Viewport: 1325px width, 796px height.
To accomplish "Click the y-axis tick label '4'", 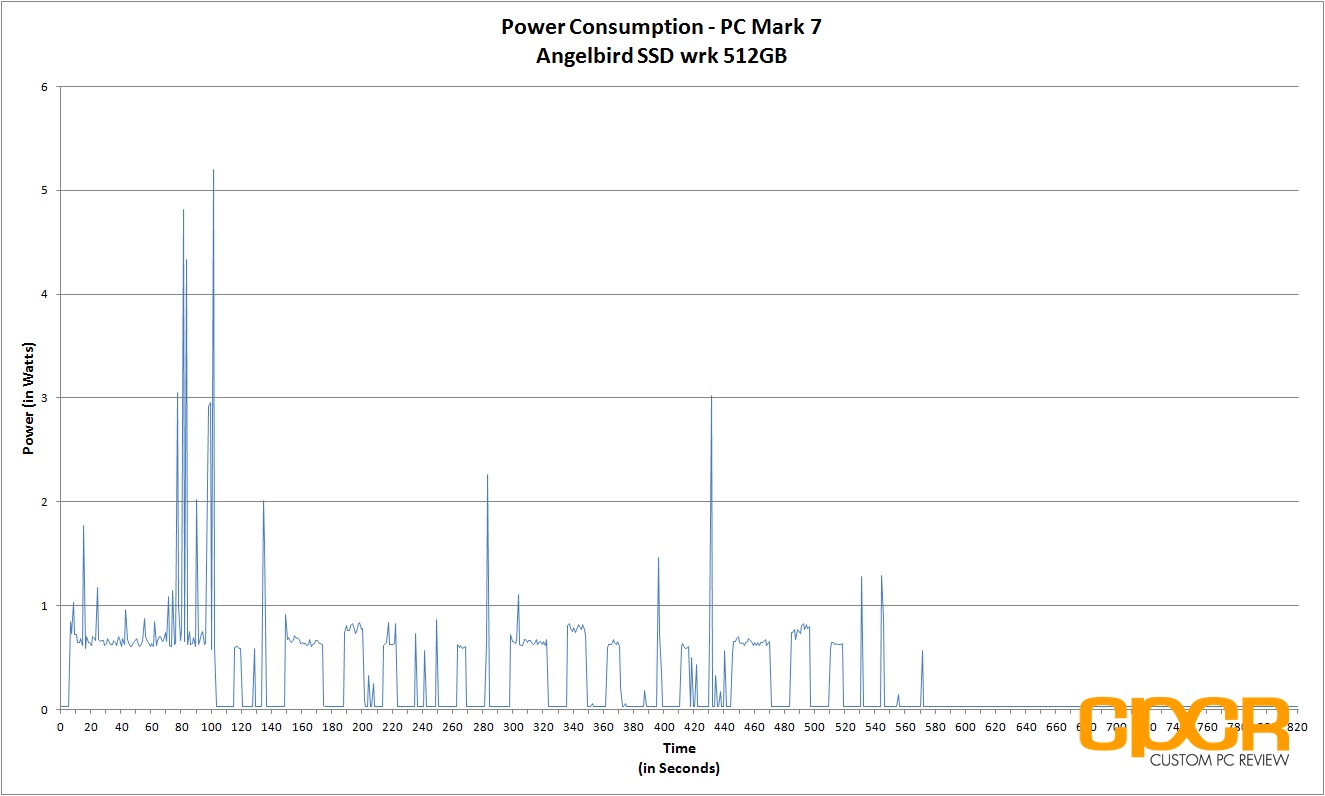I will pyautogui.click(x=45, y=294).
